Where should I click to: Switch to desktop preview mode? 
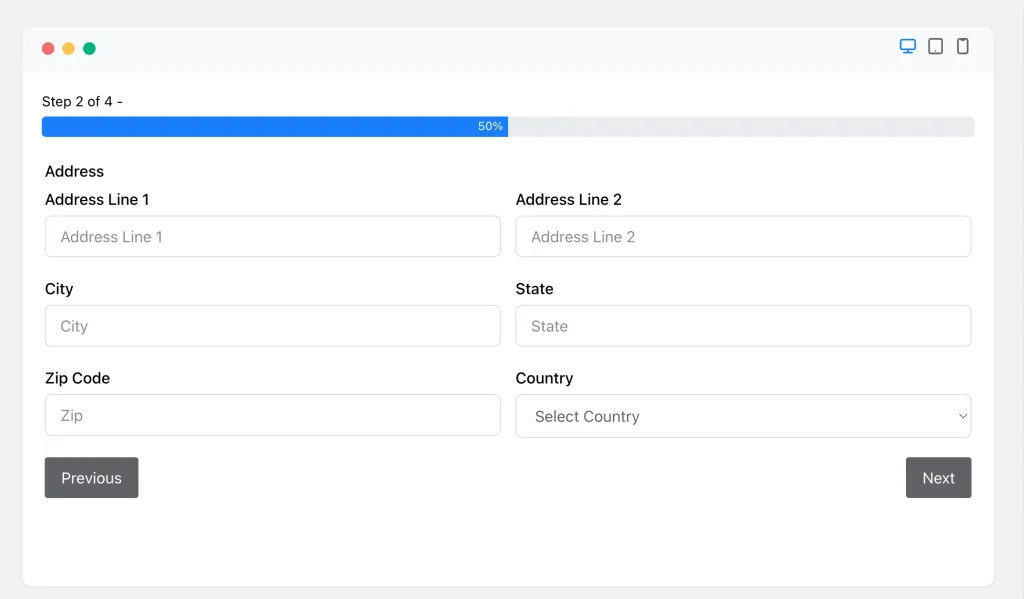907,46
